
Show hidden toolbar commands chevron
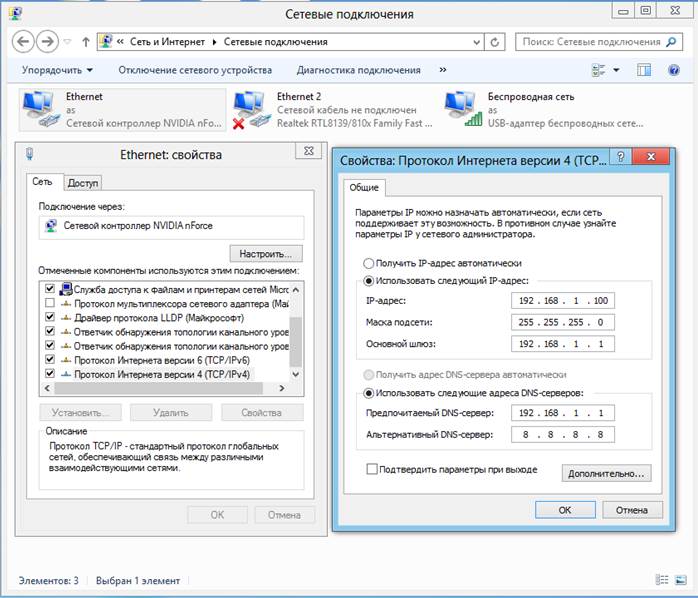(442, 70)
